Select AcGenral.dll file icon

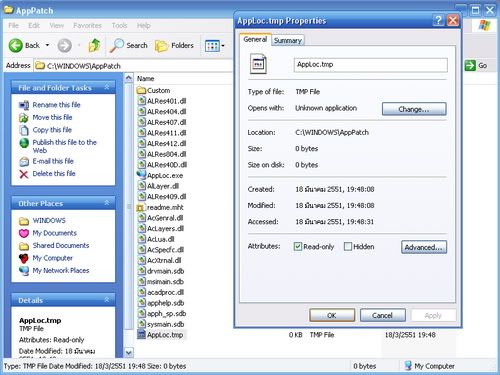[x=142, y=218]
